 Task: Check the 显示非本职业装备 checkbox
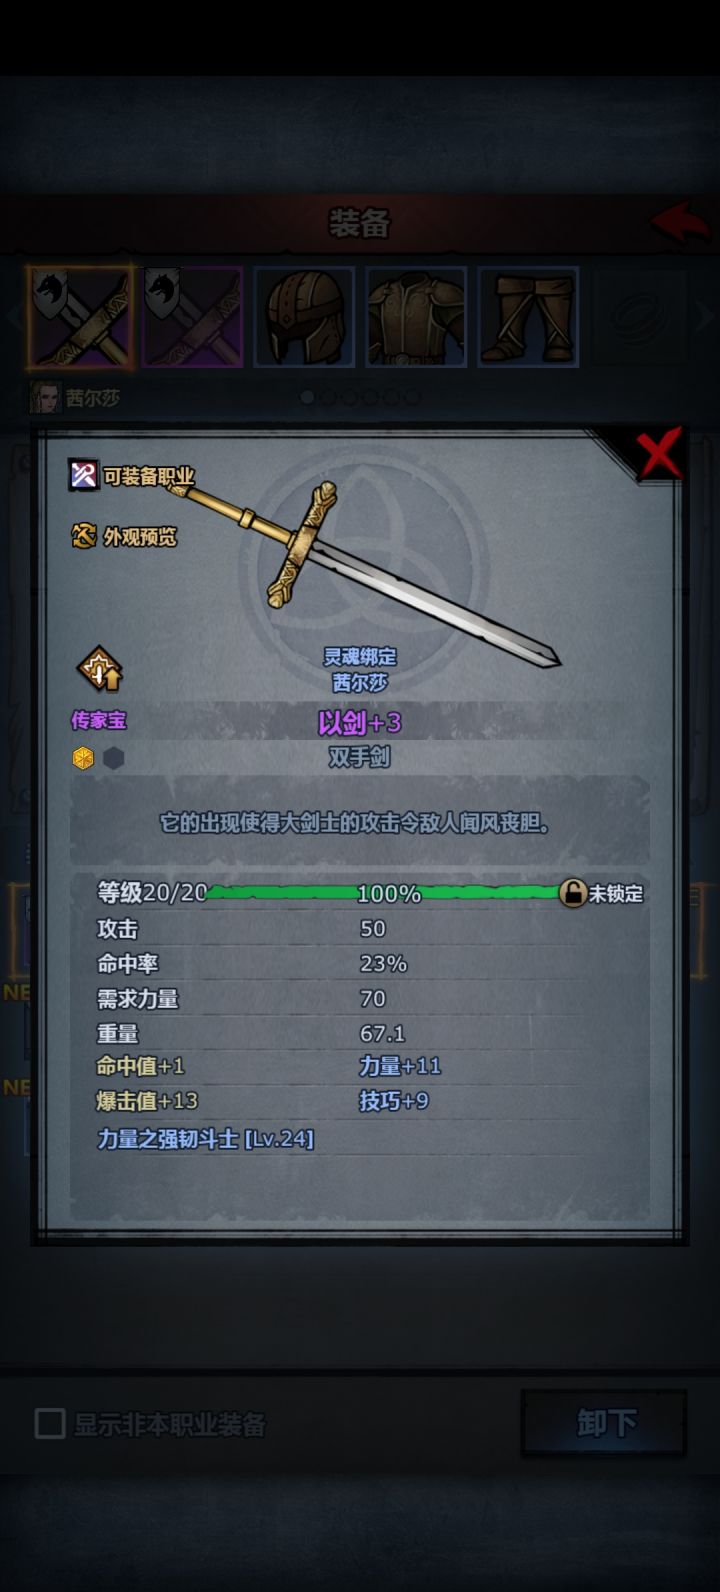50,1424
